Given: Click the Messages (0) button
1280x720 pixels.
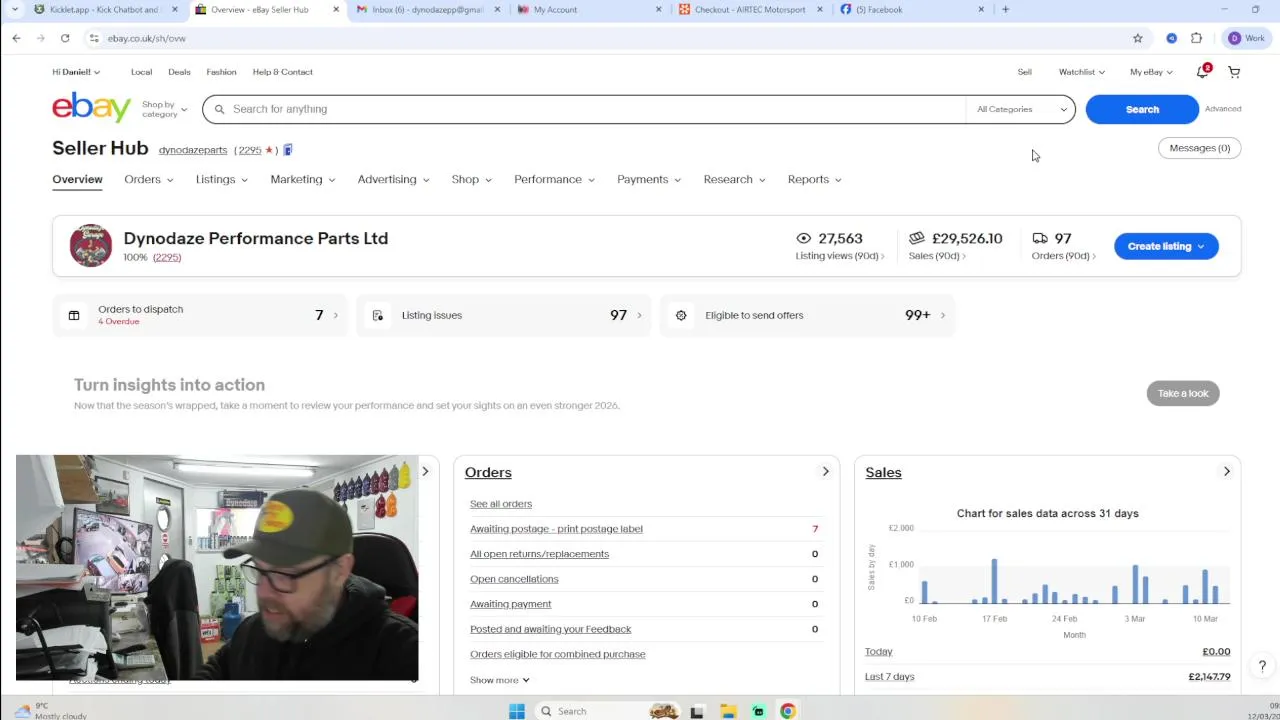Looking at the screenshot, I should 1199,148.
